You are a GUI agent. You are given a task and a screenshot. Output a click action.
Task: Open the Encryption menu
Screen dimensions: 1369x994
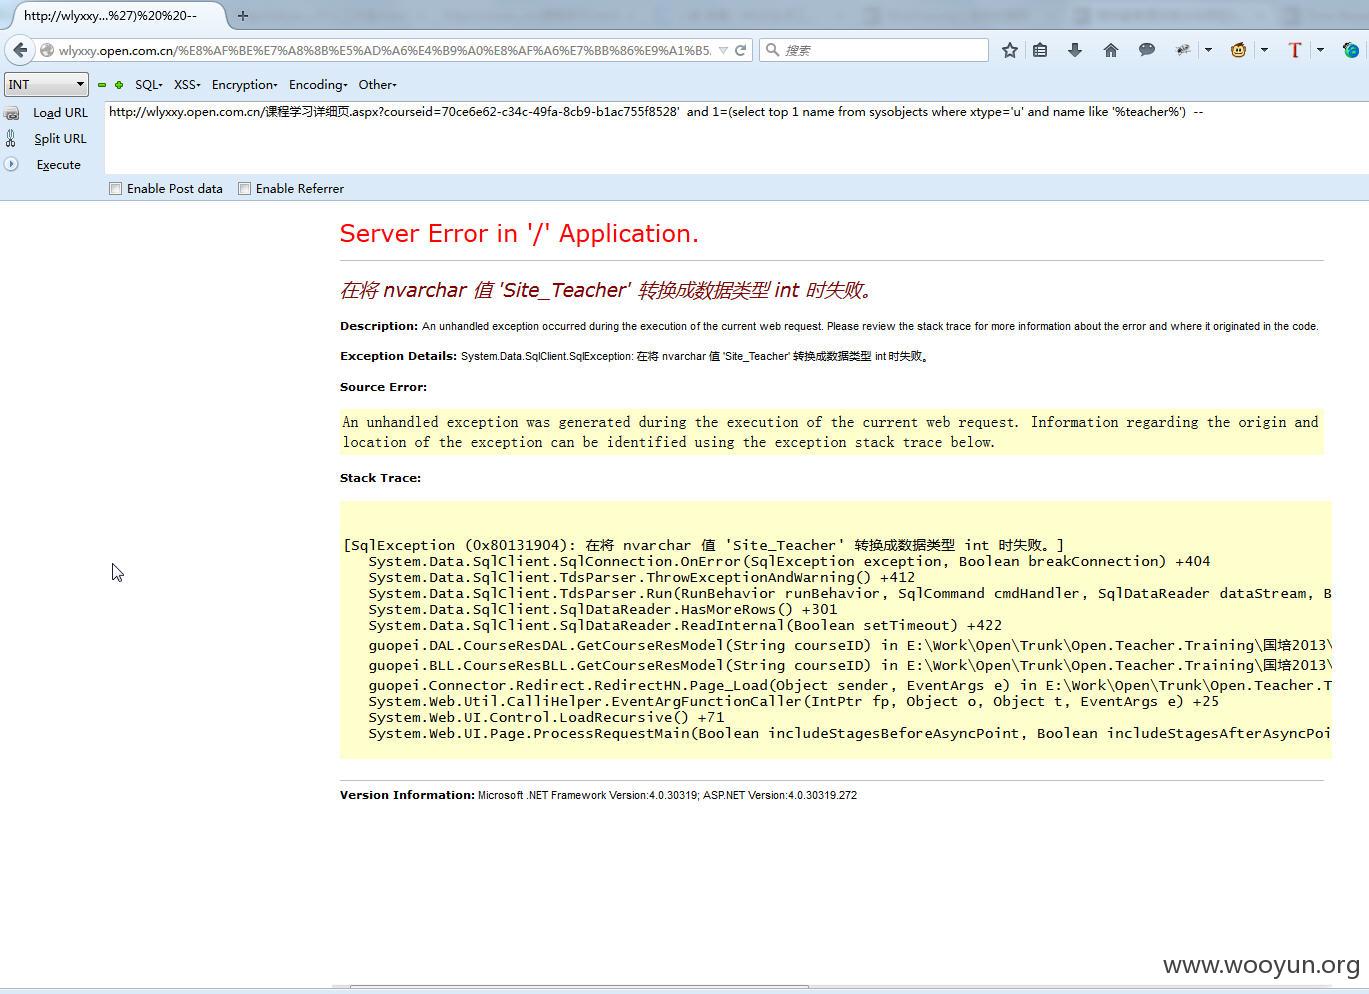coord(245,85)
